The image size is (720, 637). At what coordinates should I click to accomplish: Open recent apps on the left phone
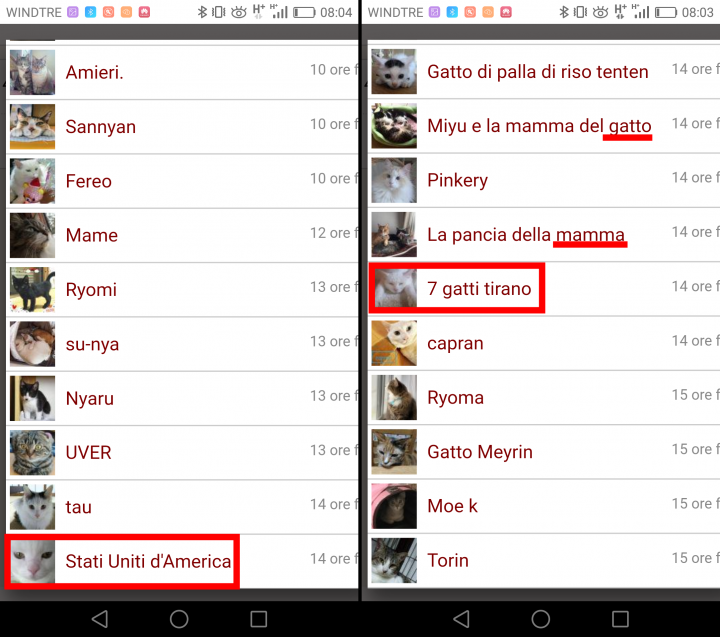tap(258, 619)
